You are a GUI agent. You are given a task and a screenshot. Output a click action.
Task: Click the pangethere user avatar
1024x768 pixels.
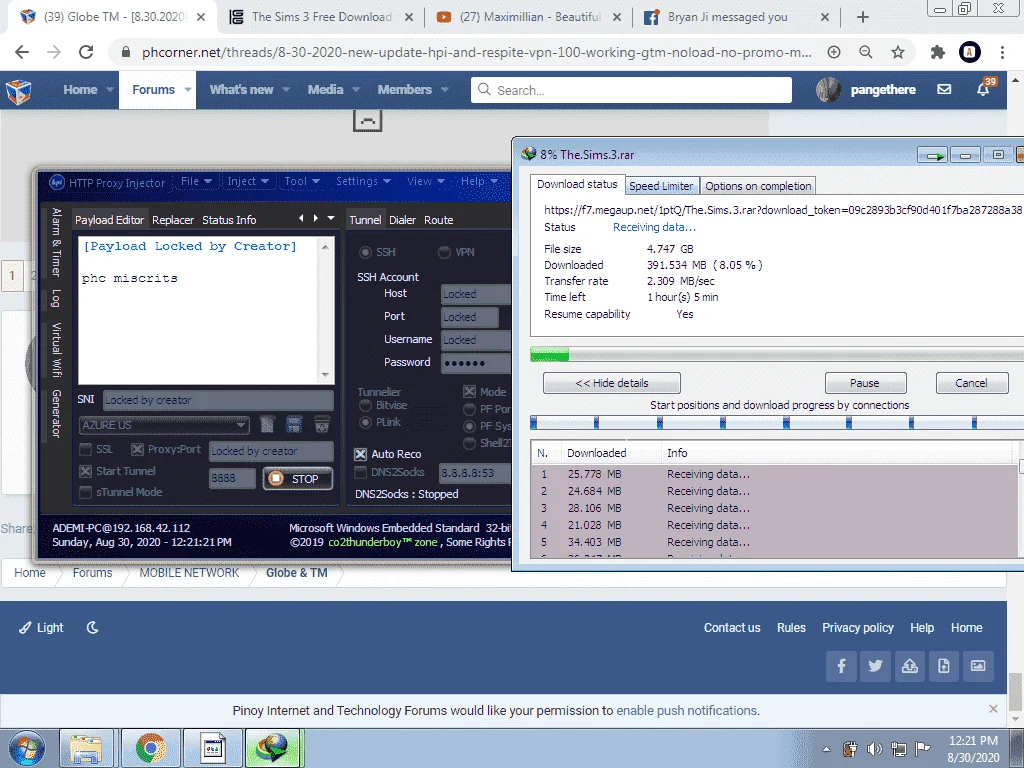coord(829,89)
